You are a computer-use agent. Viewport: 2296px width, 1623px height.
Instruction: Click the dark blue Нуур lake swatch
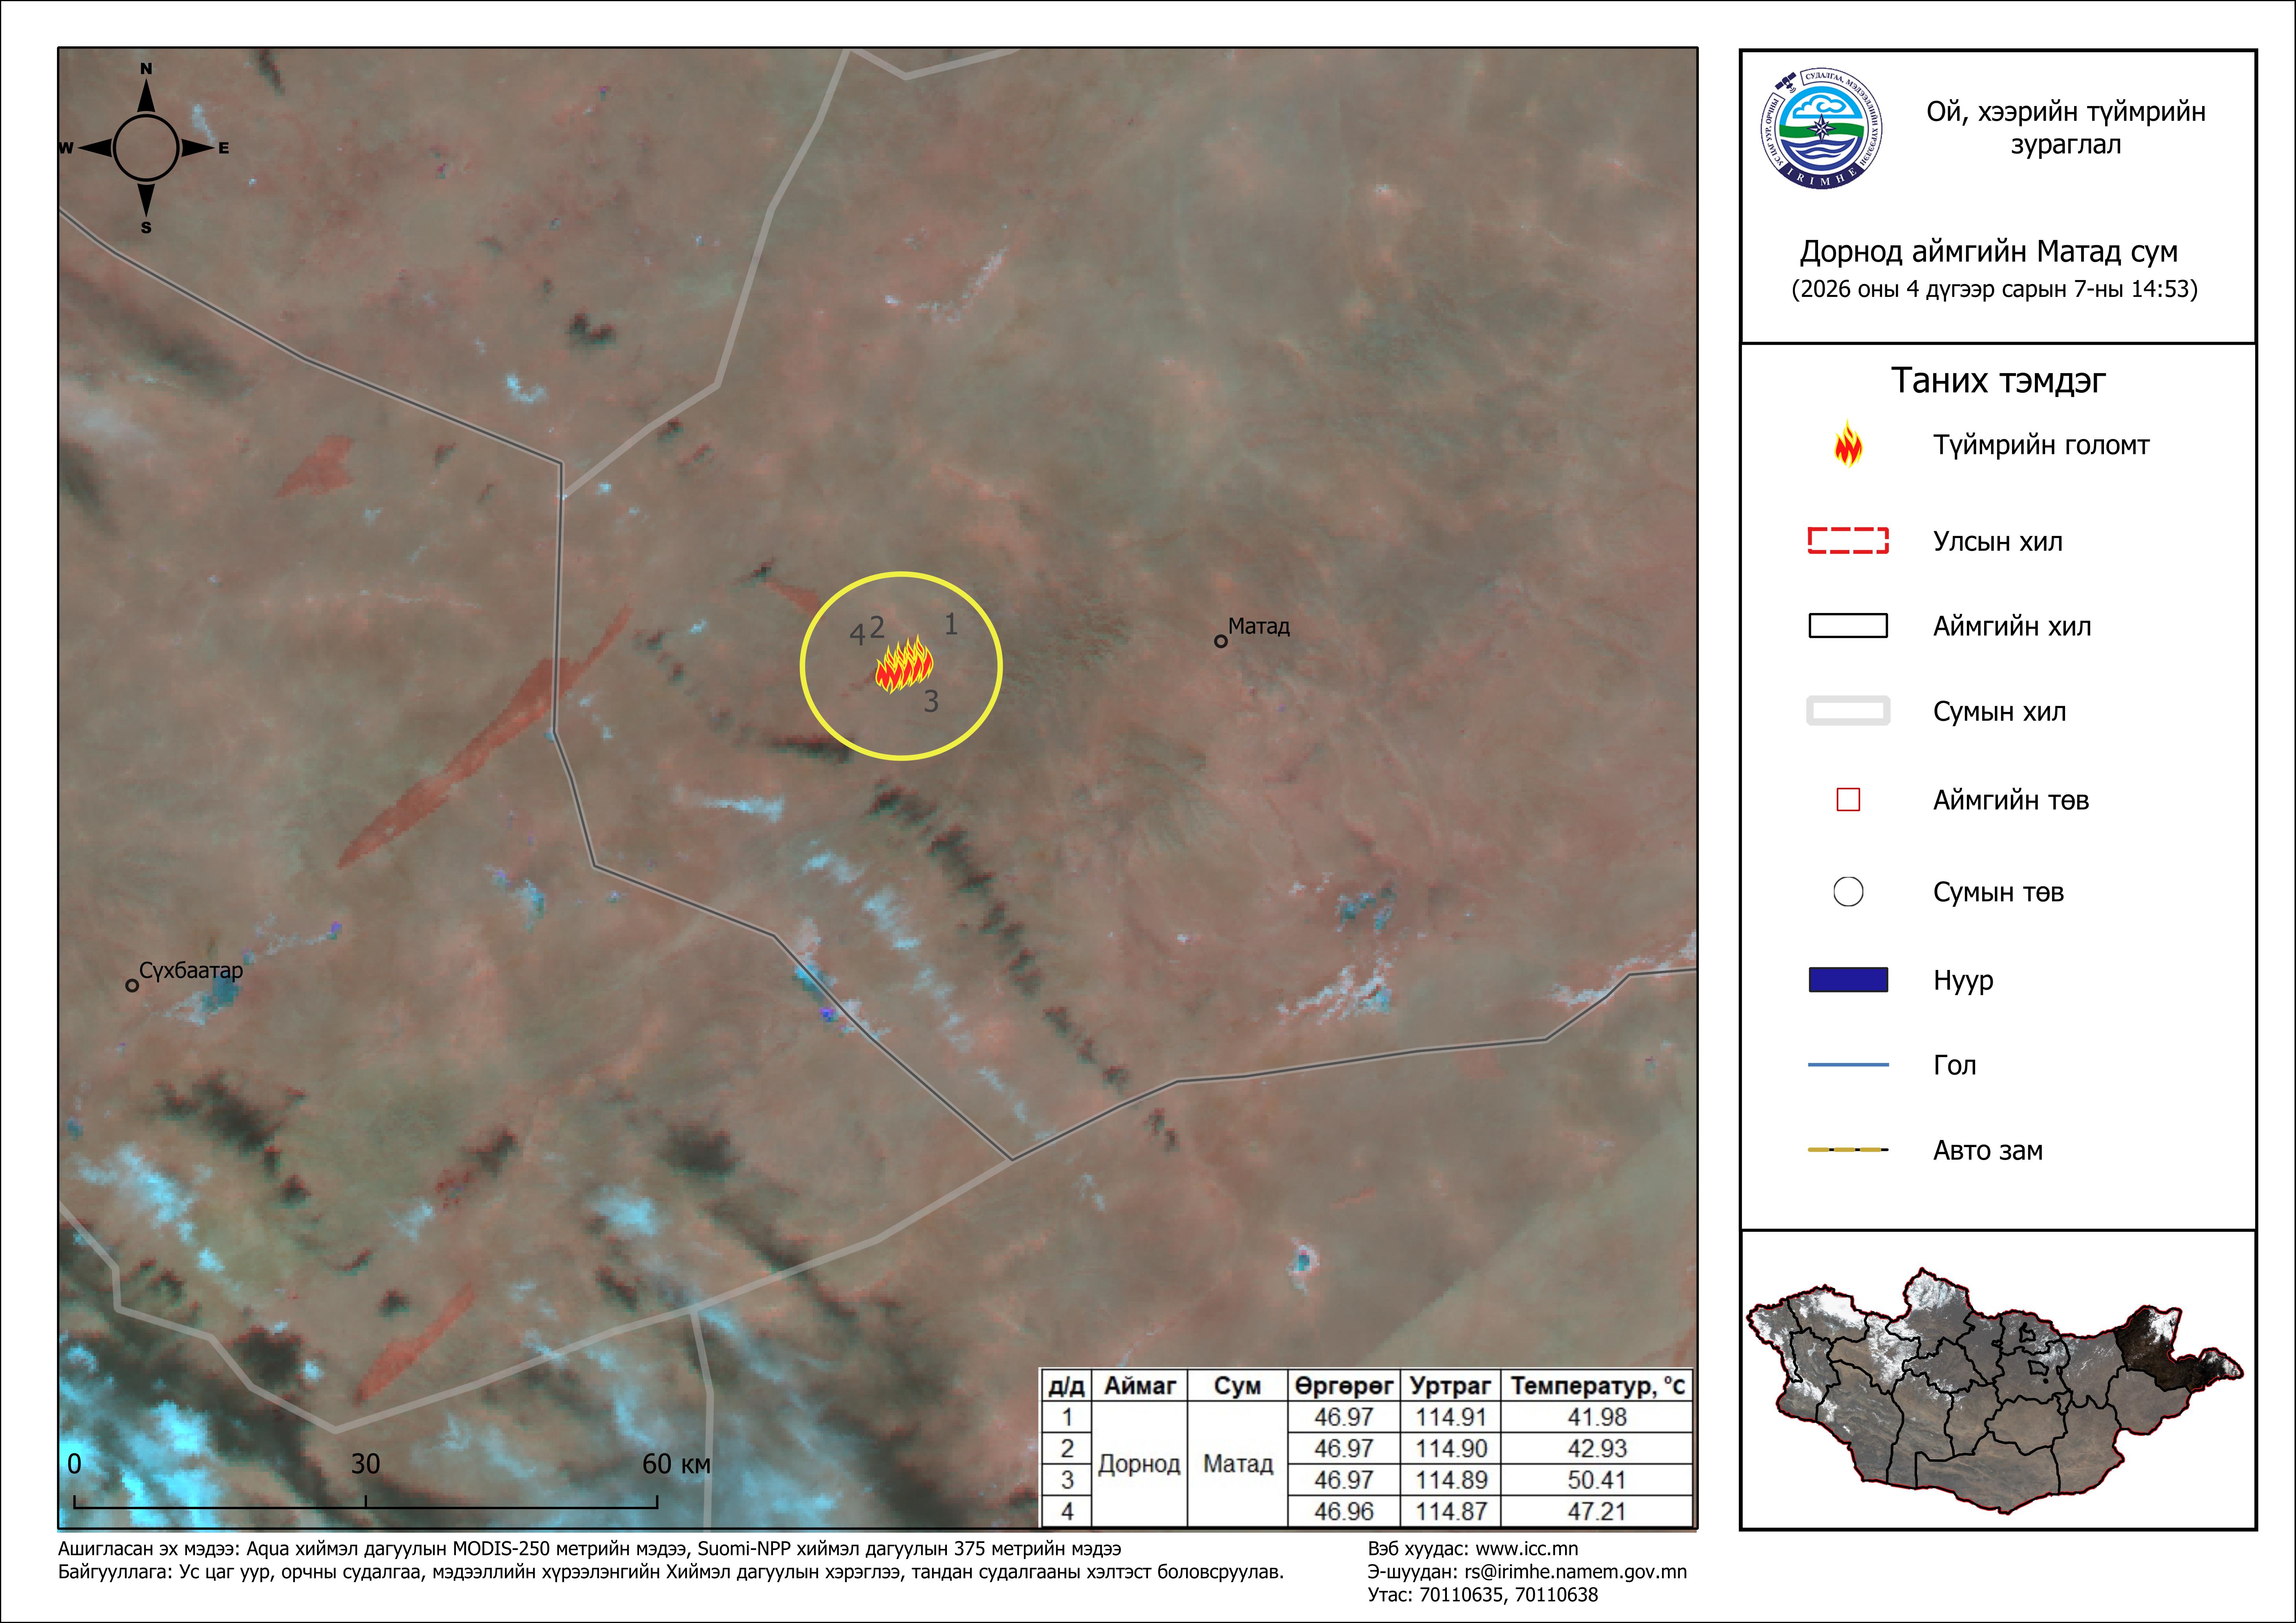tap(1848, 980)
